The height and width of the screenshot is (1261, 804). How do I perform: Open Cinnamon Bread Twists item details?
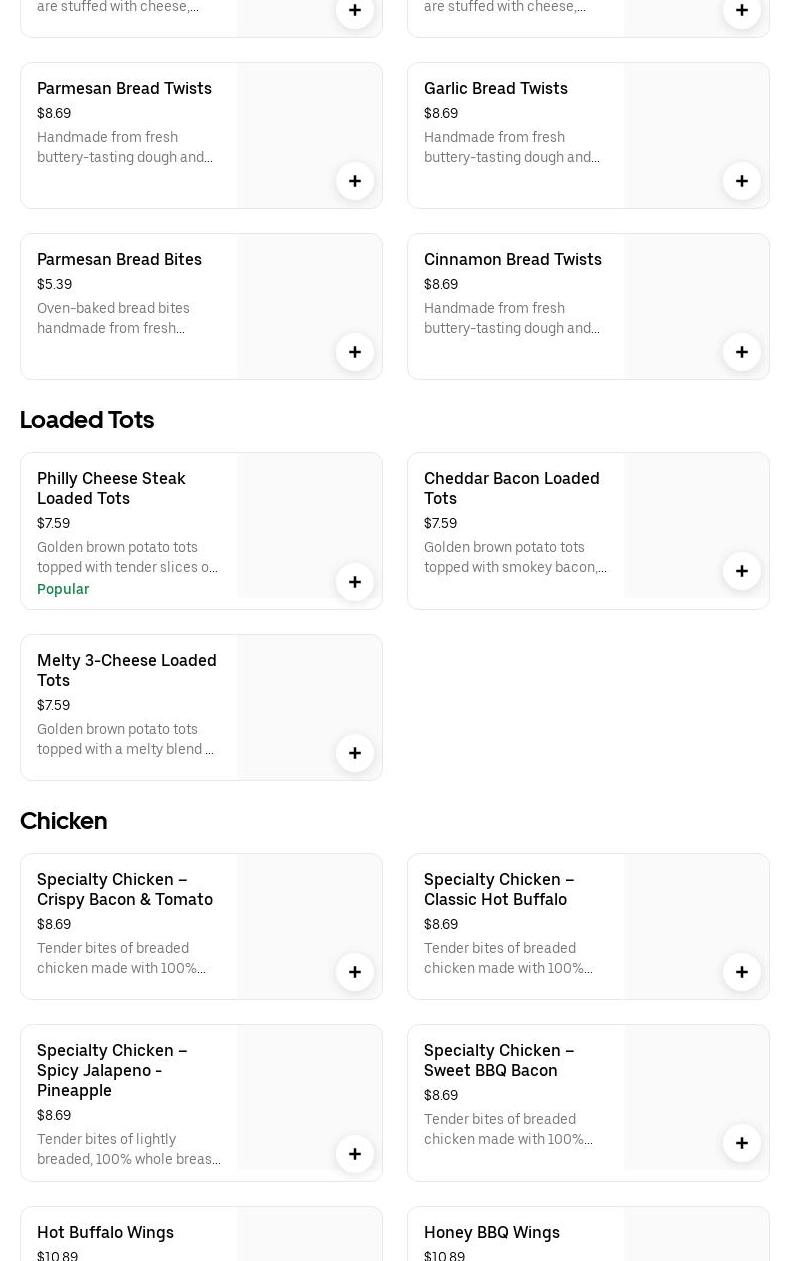tap(512, 259)
